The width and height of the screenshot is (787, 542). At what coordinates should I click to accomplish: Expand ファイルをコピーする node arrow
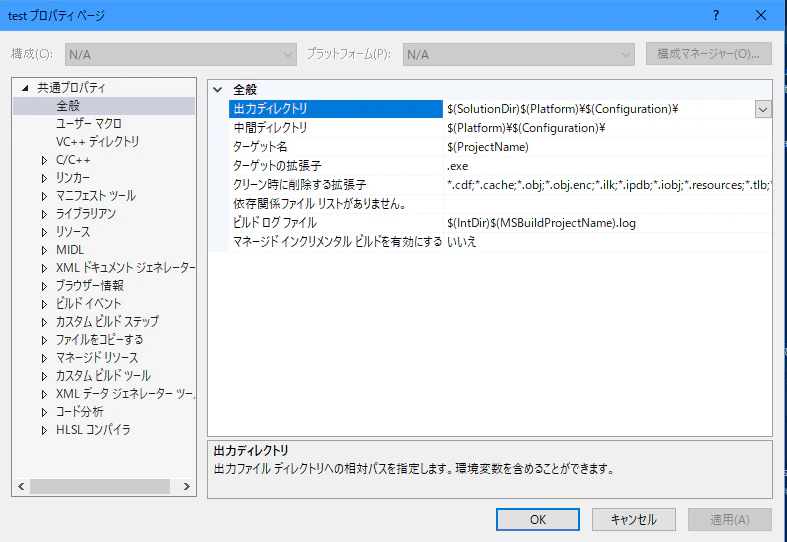(x=45, y=340)
